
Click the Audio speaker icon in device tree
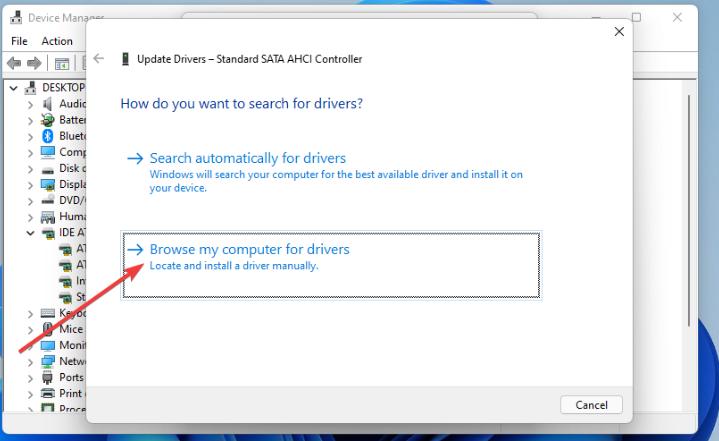(x=48, y=104)
